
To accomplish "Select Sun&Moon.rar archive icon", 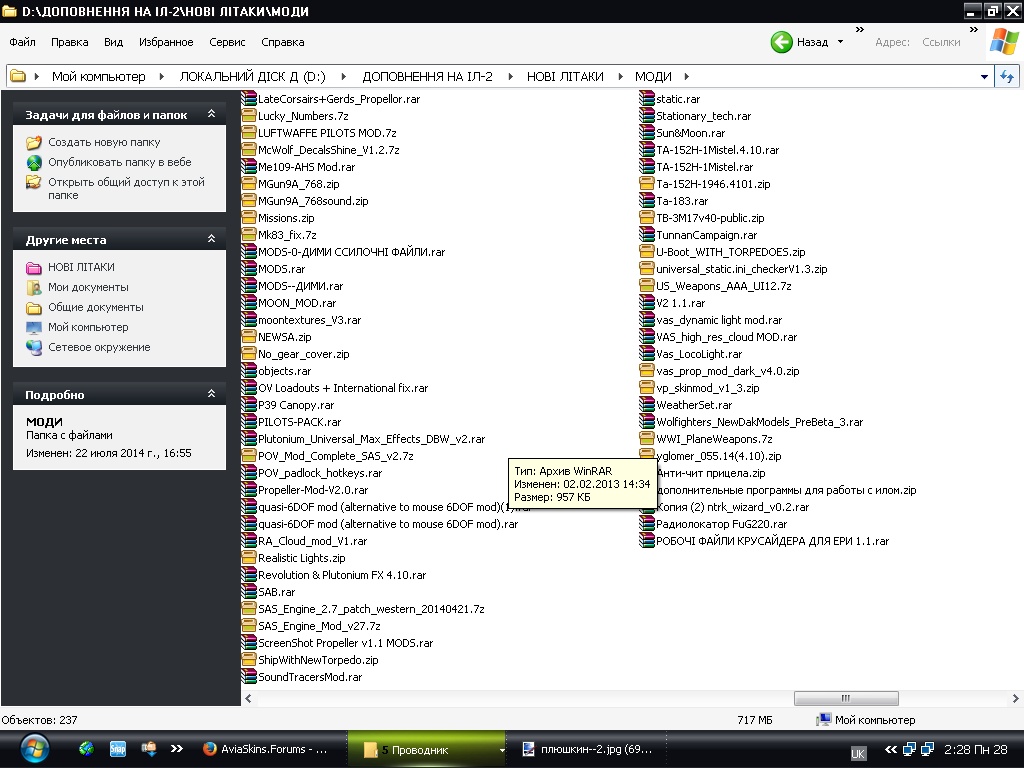I will point(647,133).
